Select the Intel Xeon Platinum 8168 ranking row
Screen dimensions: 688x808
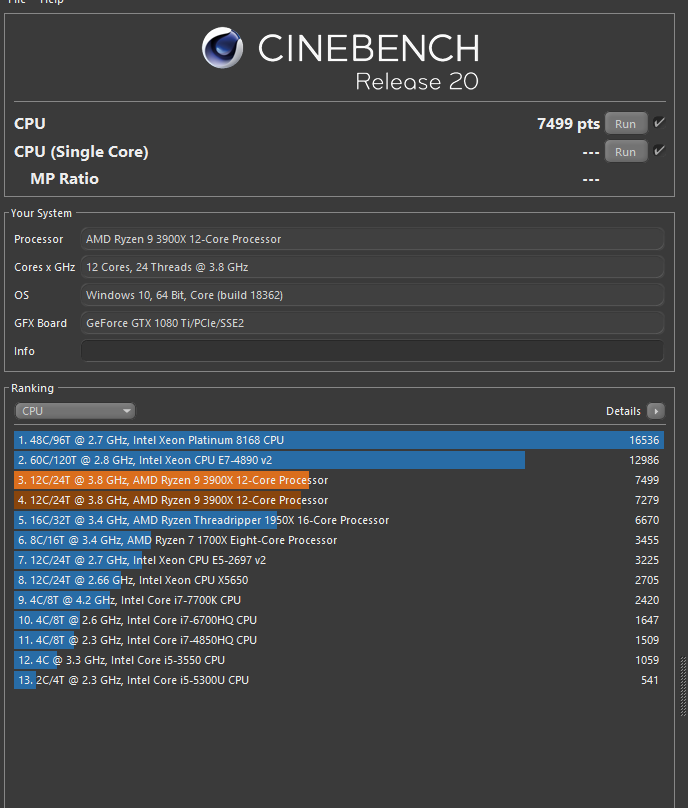339,440
